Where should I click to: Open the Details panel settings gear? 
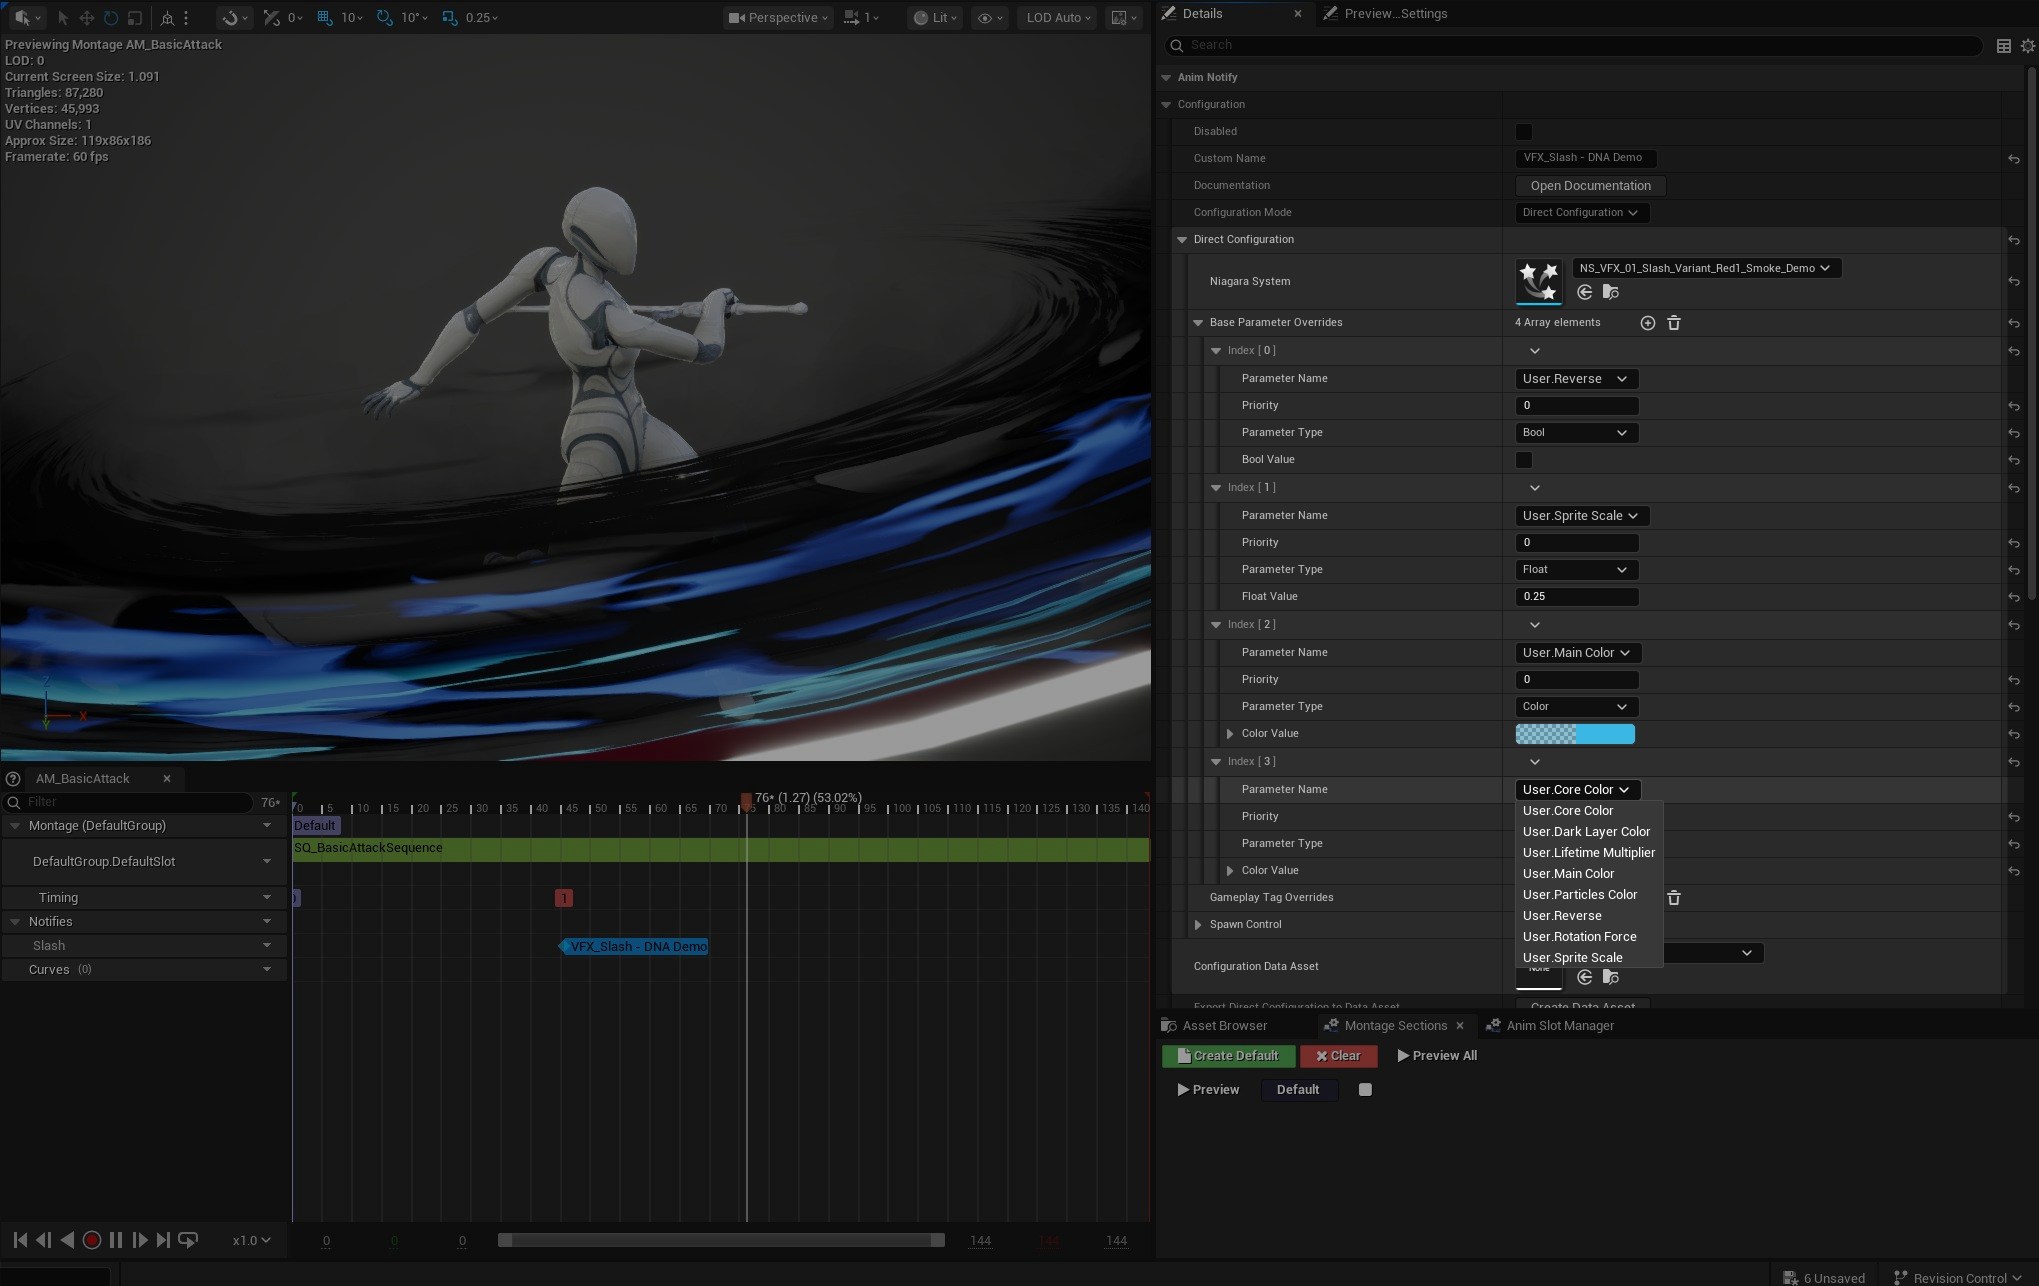click(x=2027, y=45)
